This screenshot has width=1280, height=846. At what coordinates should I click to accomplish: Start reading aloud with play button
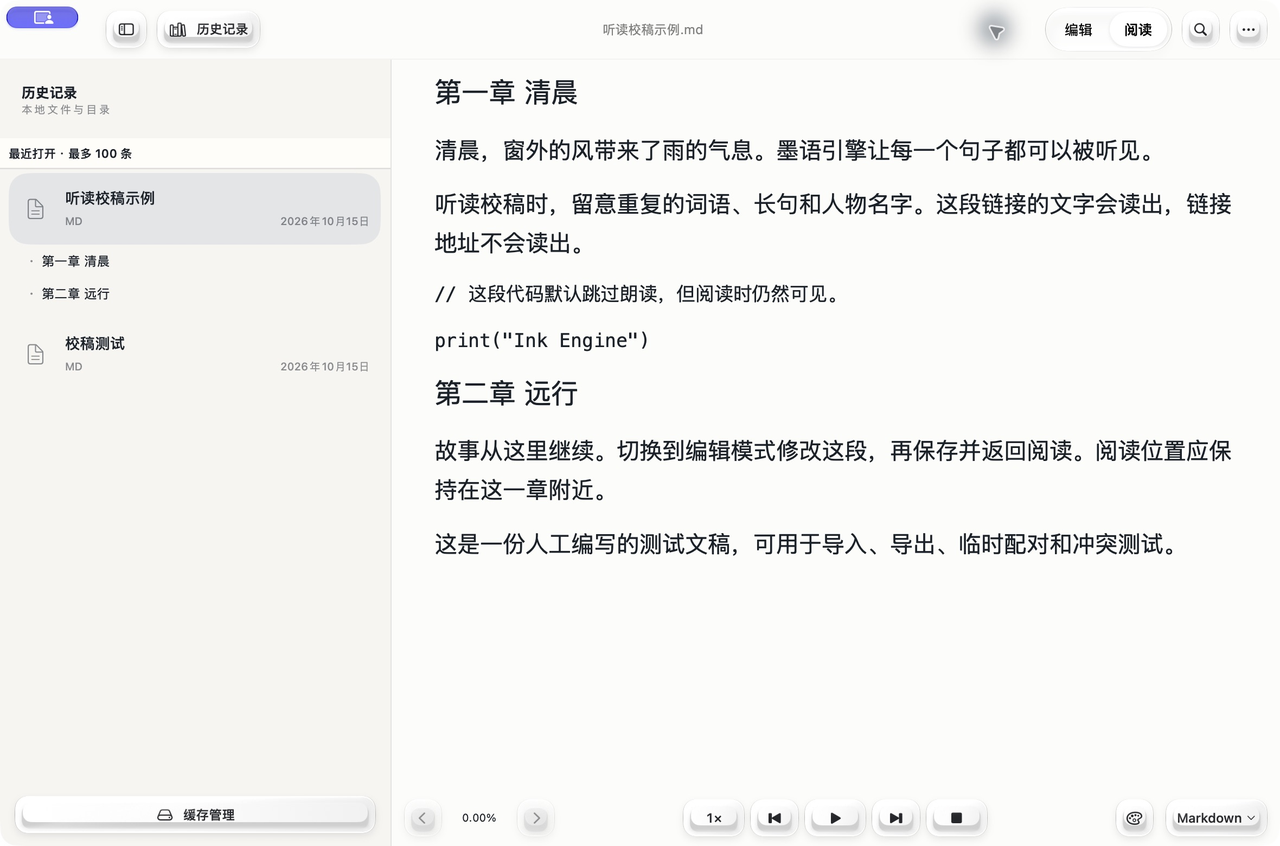click(x=835, y=818)
